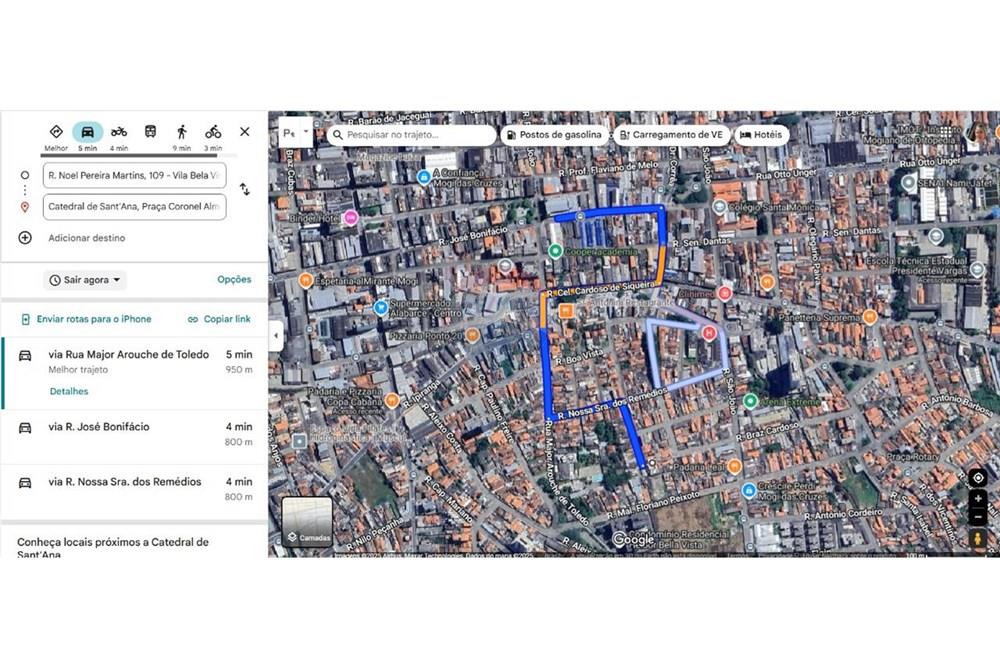Enable the Carregamento de VE filter
This screenshot has width=1000, height=667.
coord(670,135)
